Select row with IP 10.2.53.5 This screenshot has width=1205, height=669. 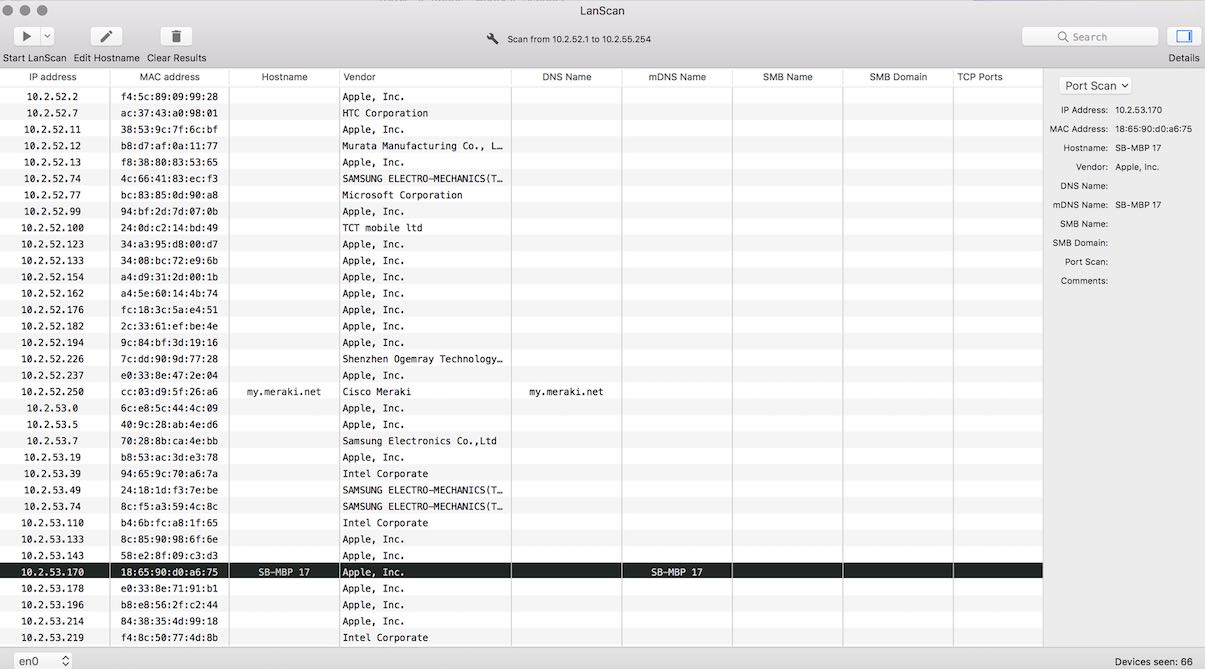[x=521, y=424]
